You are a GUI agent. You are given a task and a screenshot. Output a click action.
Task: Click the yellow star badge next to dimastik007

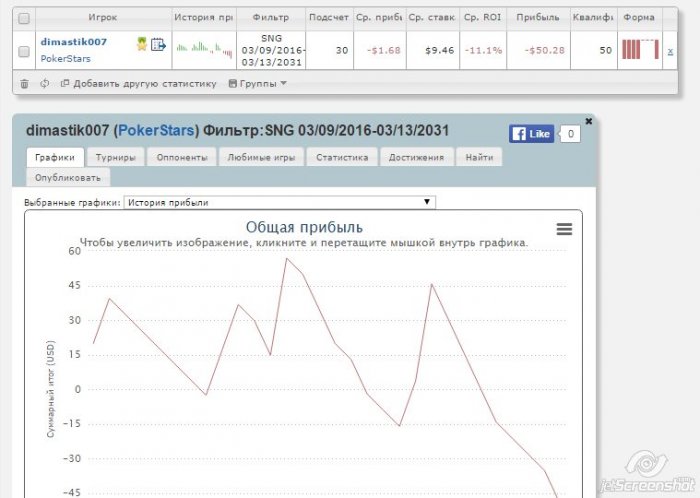click(x=142, y=44)
